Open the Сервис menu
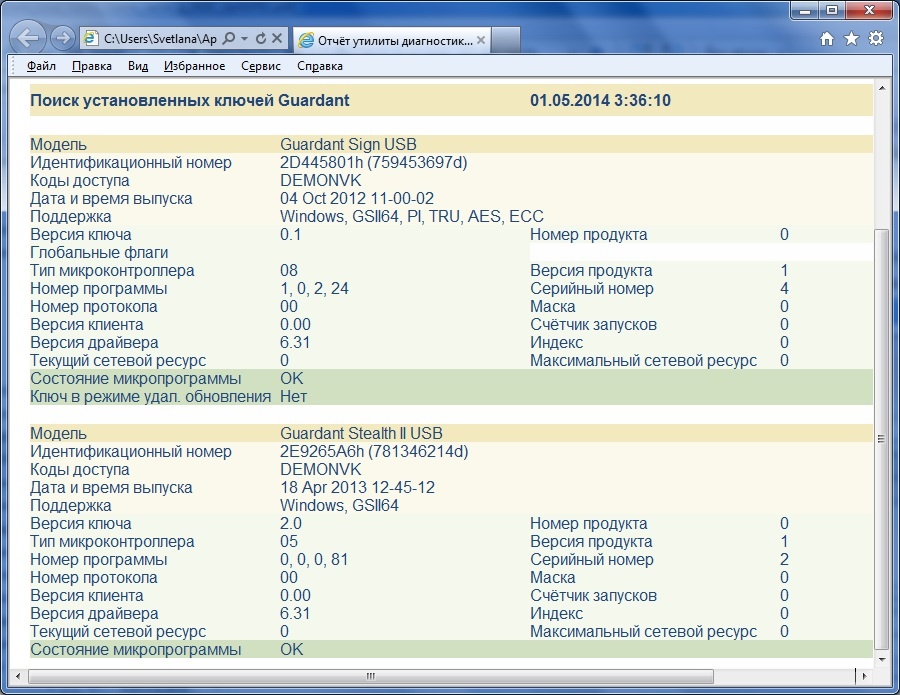The width and height of the screenshot is (900, 695). tap(261, 66)
